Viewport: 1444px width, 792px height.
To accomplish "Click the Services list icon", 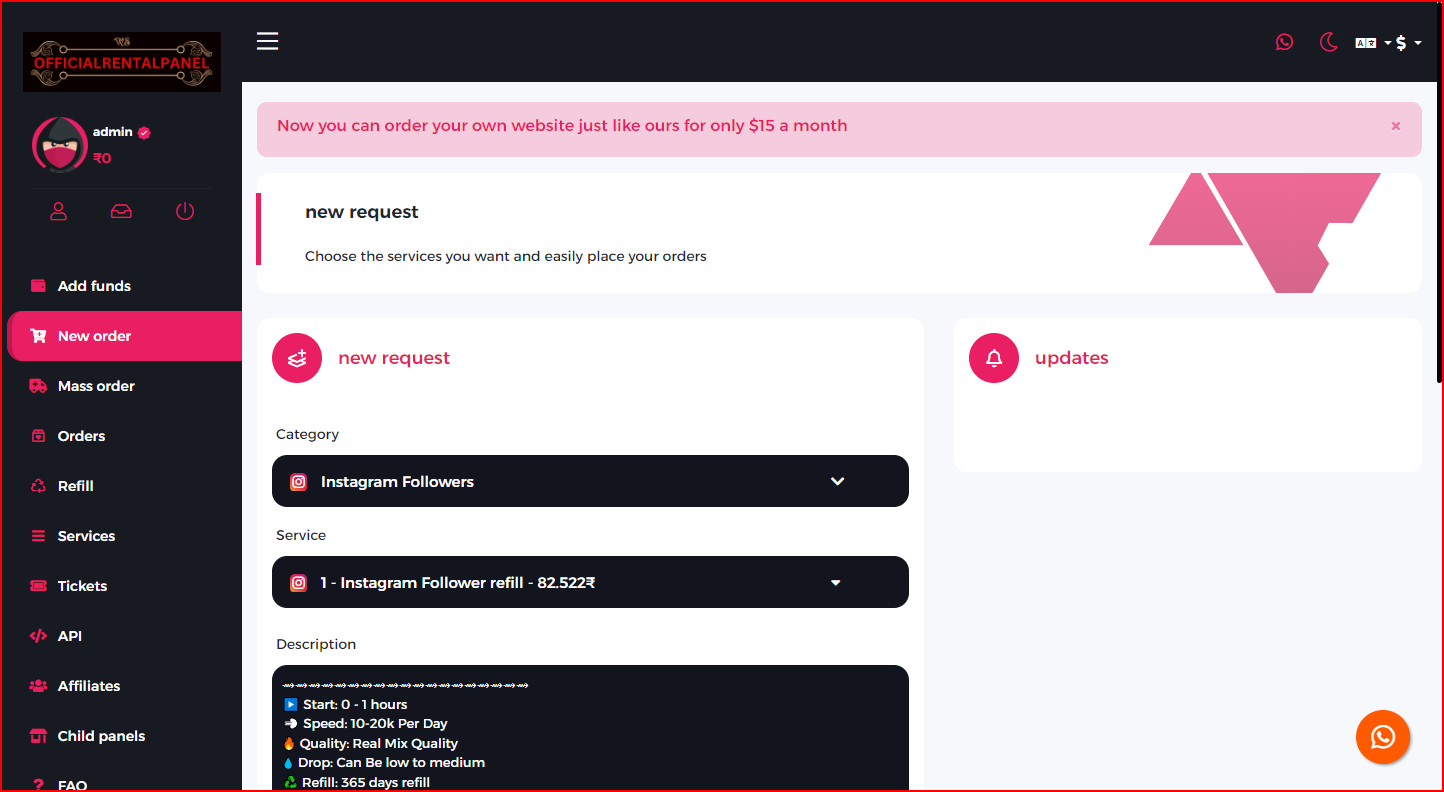I will tap(39, 536).
